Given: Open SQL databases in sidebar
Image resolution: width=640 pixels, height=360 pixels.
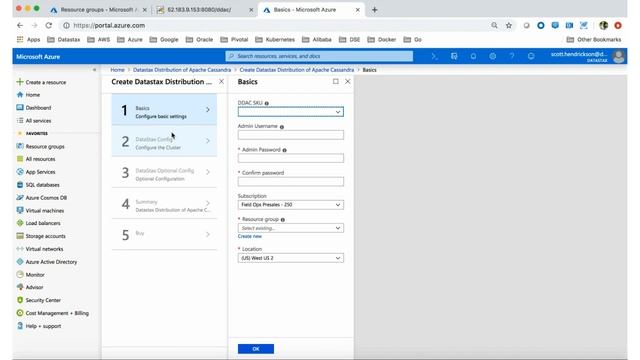Looking at the screenshot, I should [x=38, y=185].
